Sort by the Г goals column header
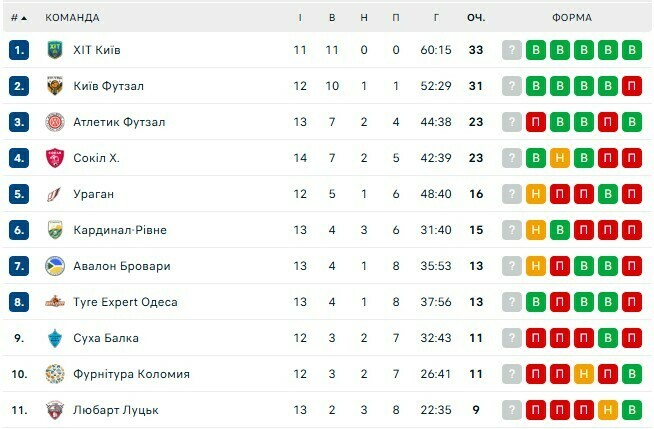Image resolution: width=654 pixels, height=429 pixels. (x=437, y=18)
